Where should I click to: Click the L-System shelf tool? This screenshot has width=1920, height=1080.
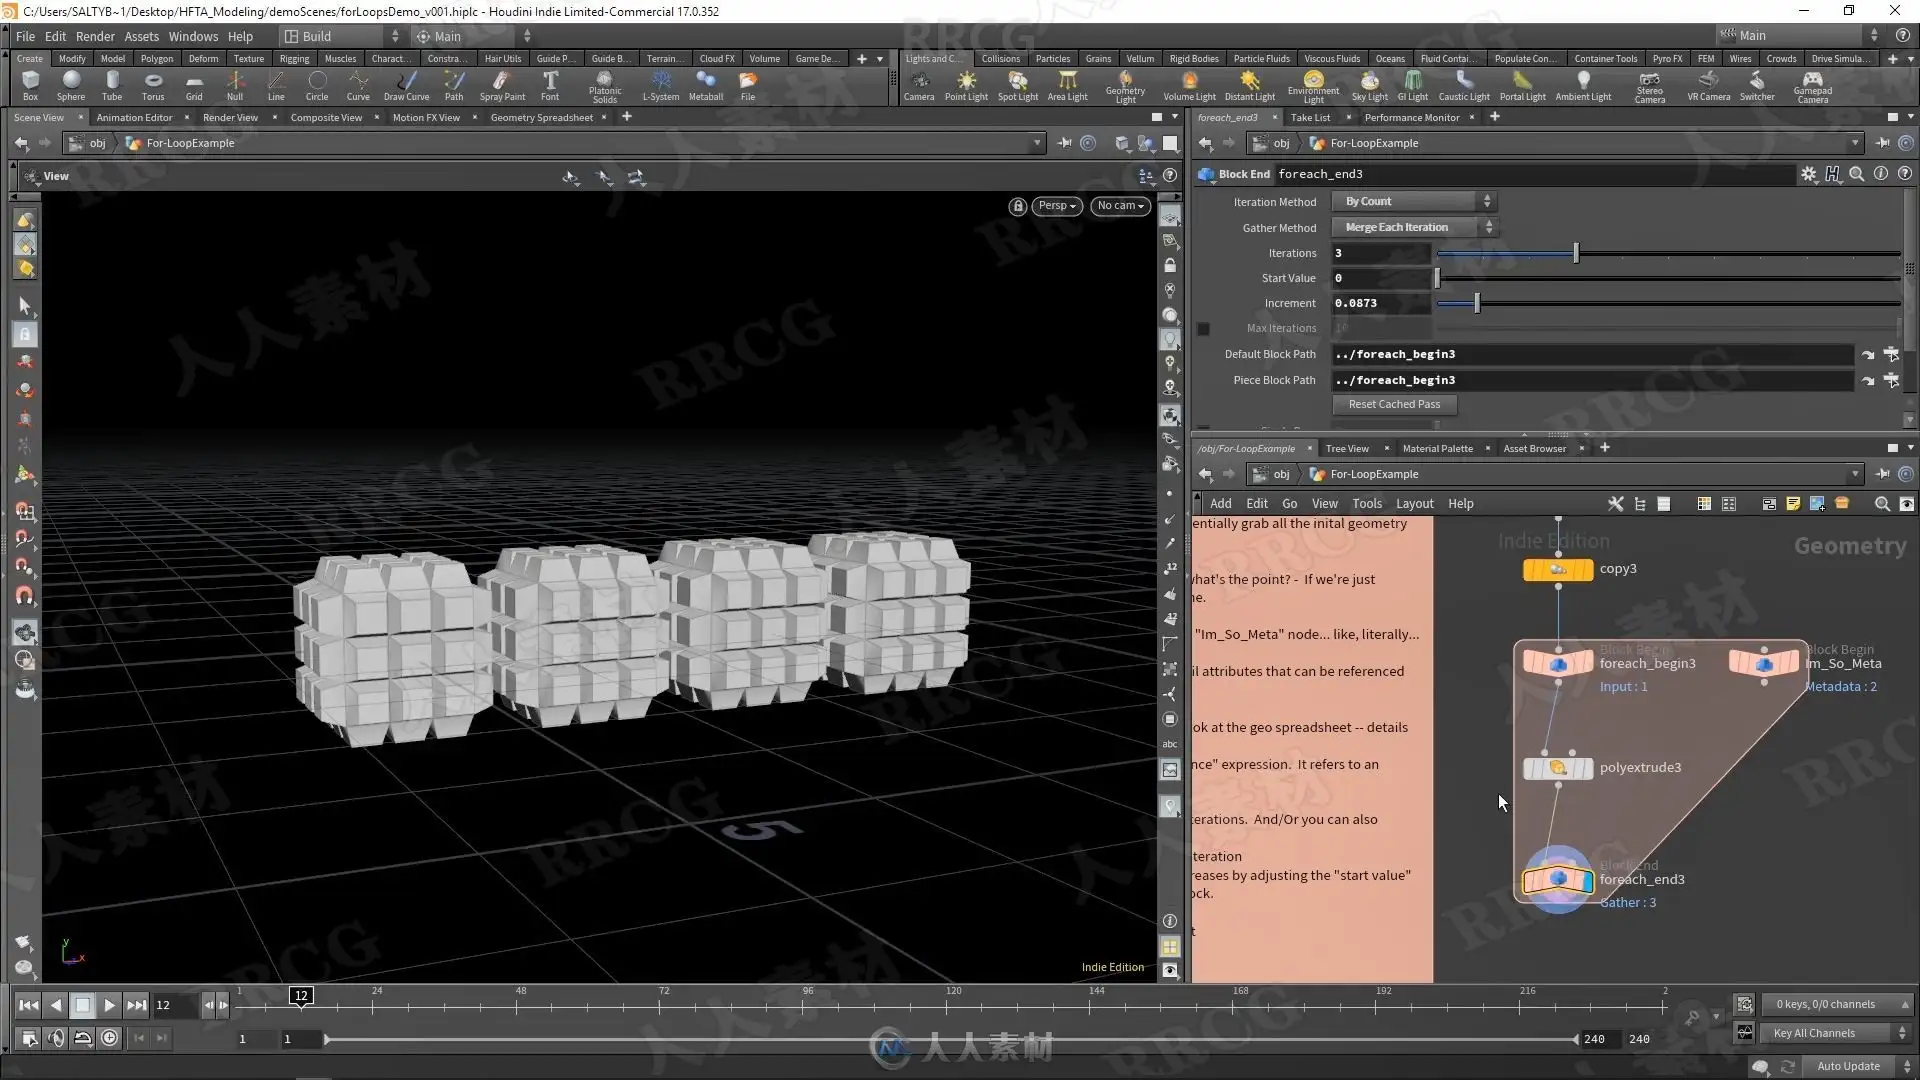click(660, 85)
